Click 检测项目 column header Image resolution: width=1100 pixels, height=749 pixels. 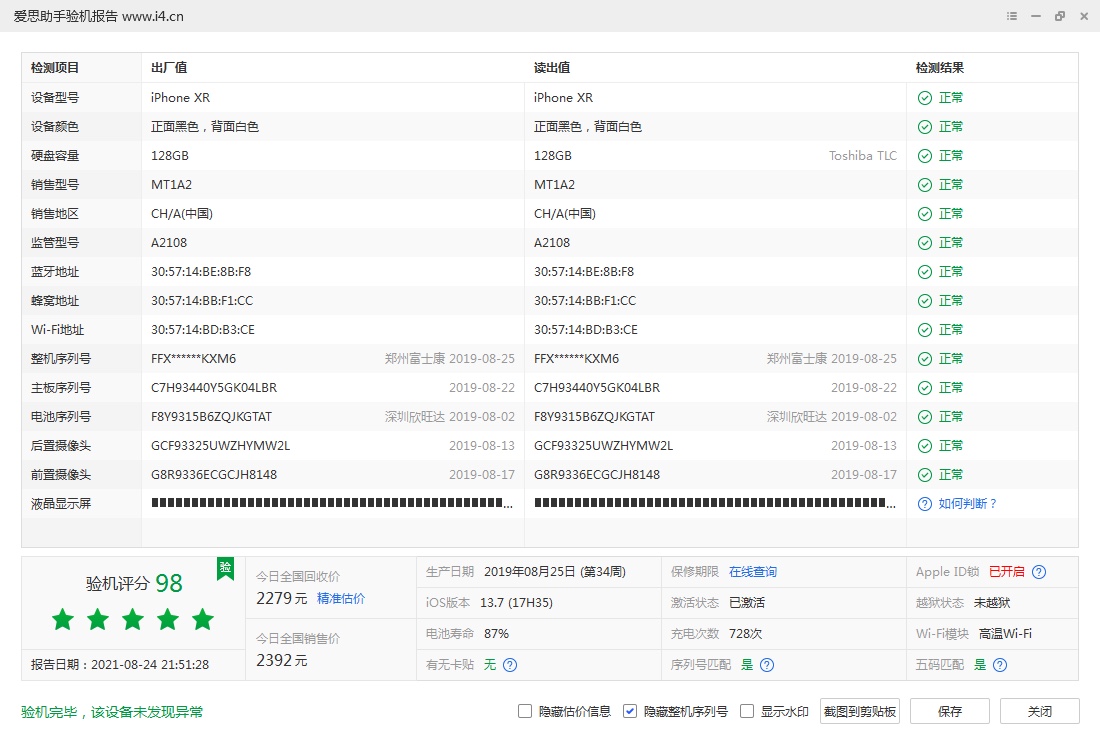pos(55,67)
